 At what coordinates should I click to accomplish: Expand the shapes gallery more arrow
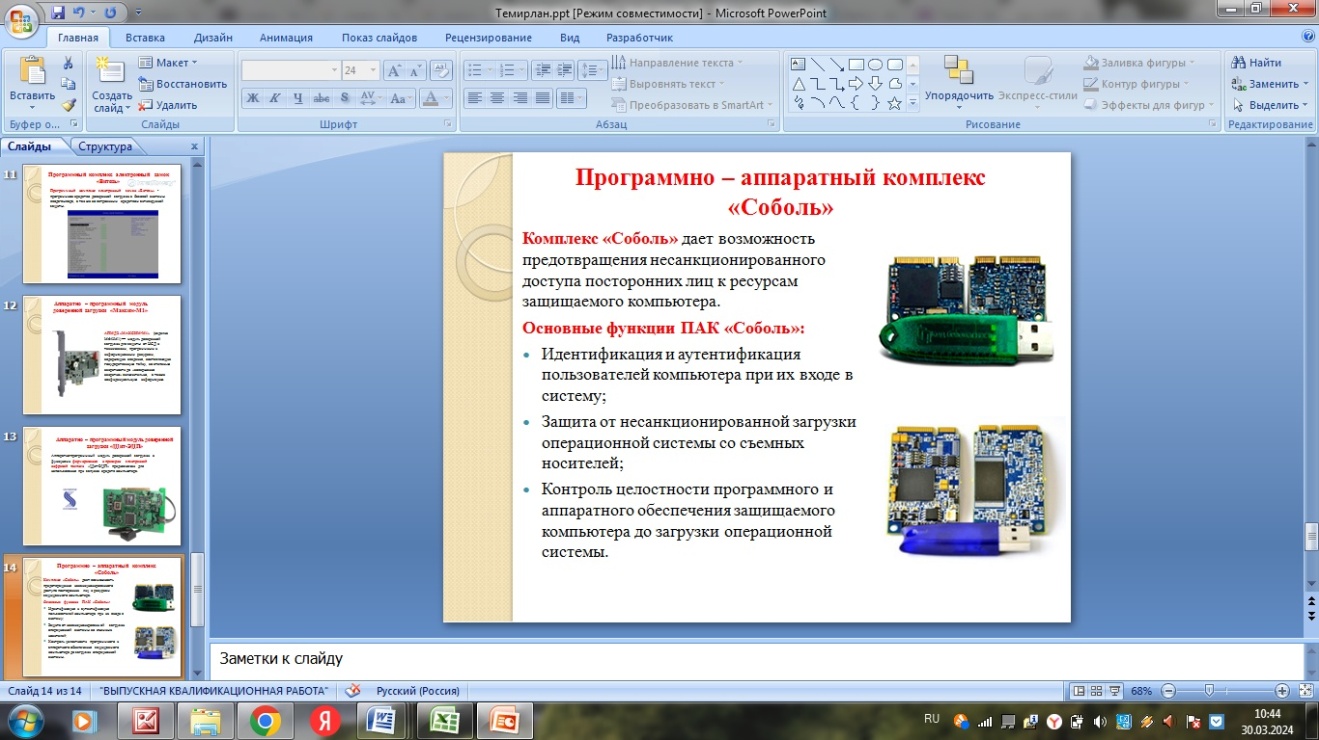click(x=913, y=102)
